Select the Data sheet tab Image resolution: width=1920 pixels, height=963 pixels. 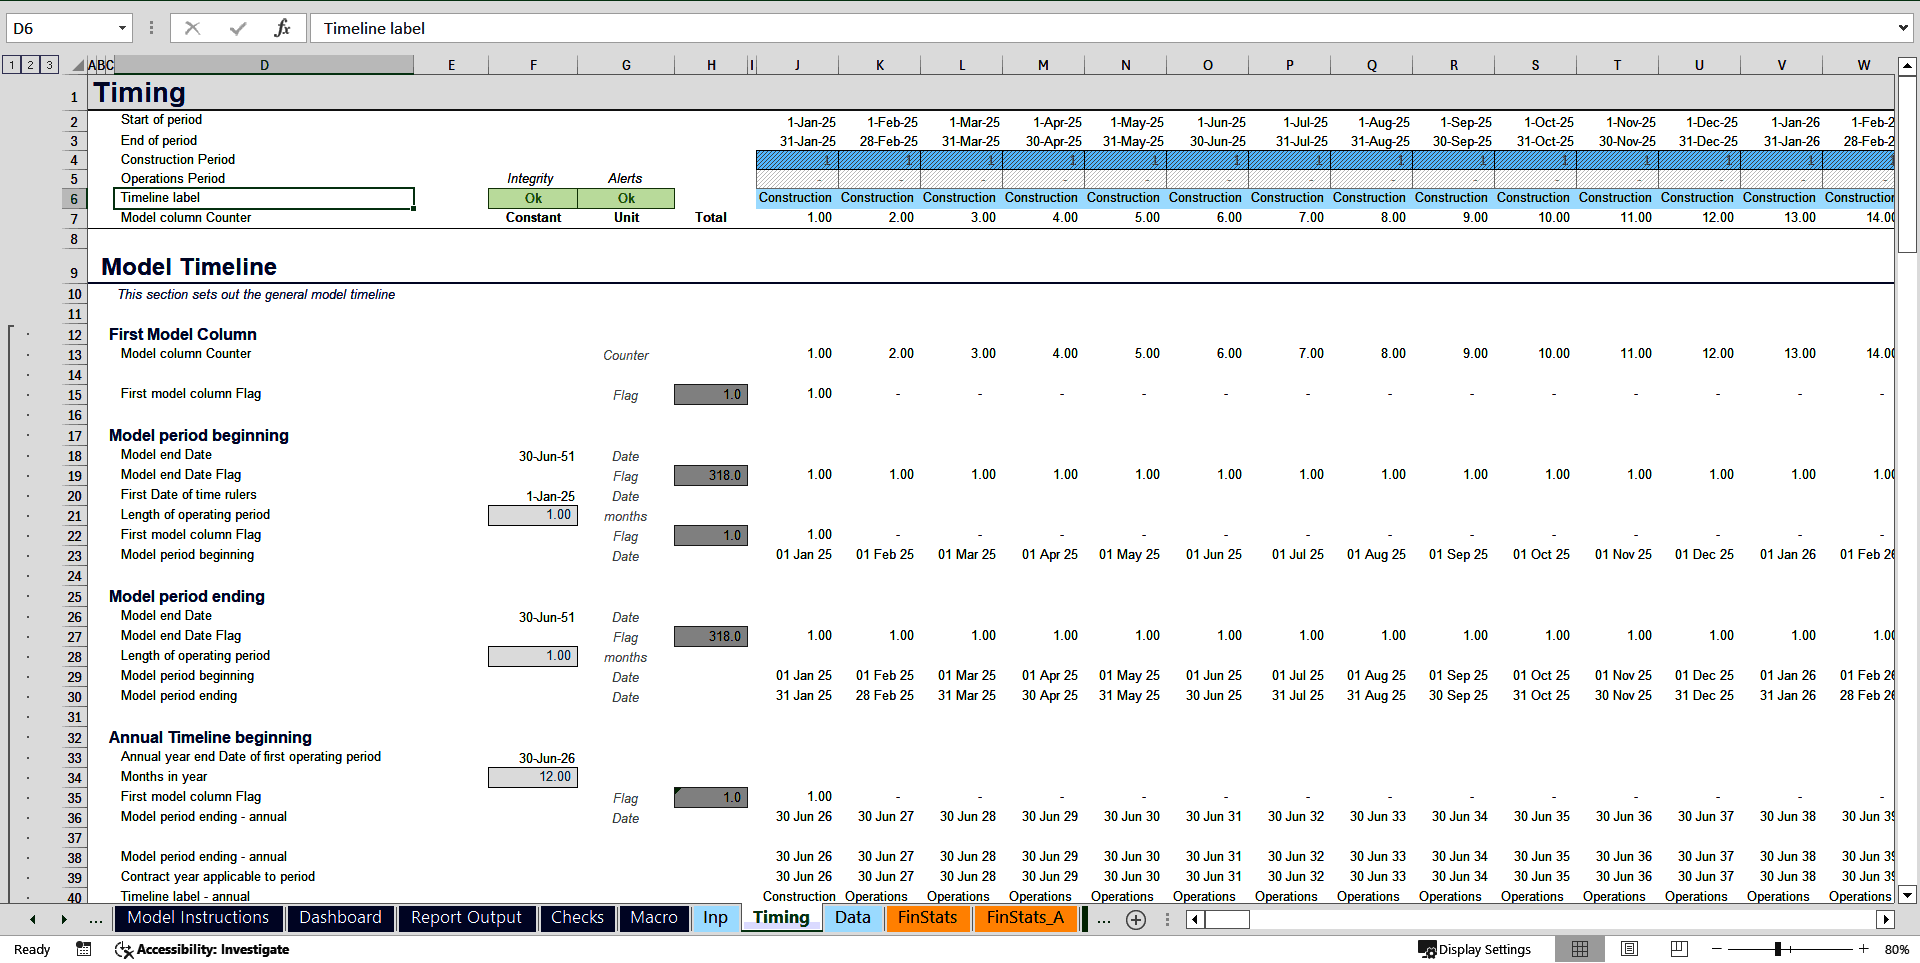[853, 918]
